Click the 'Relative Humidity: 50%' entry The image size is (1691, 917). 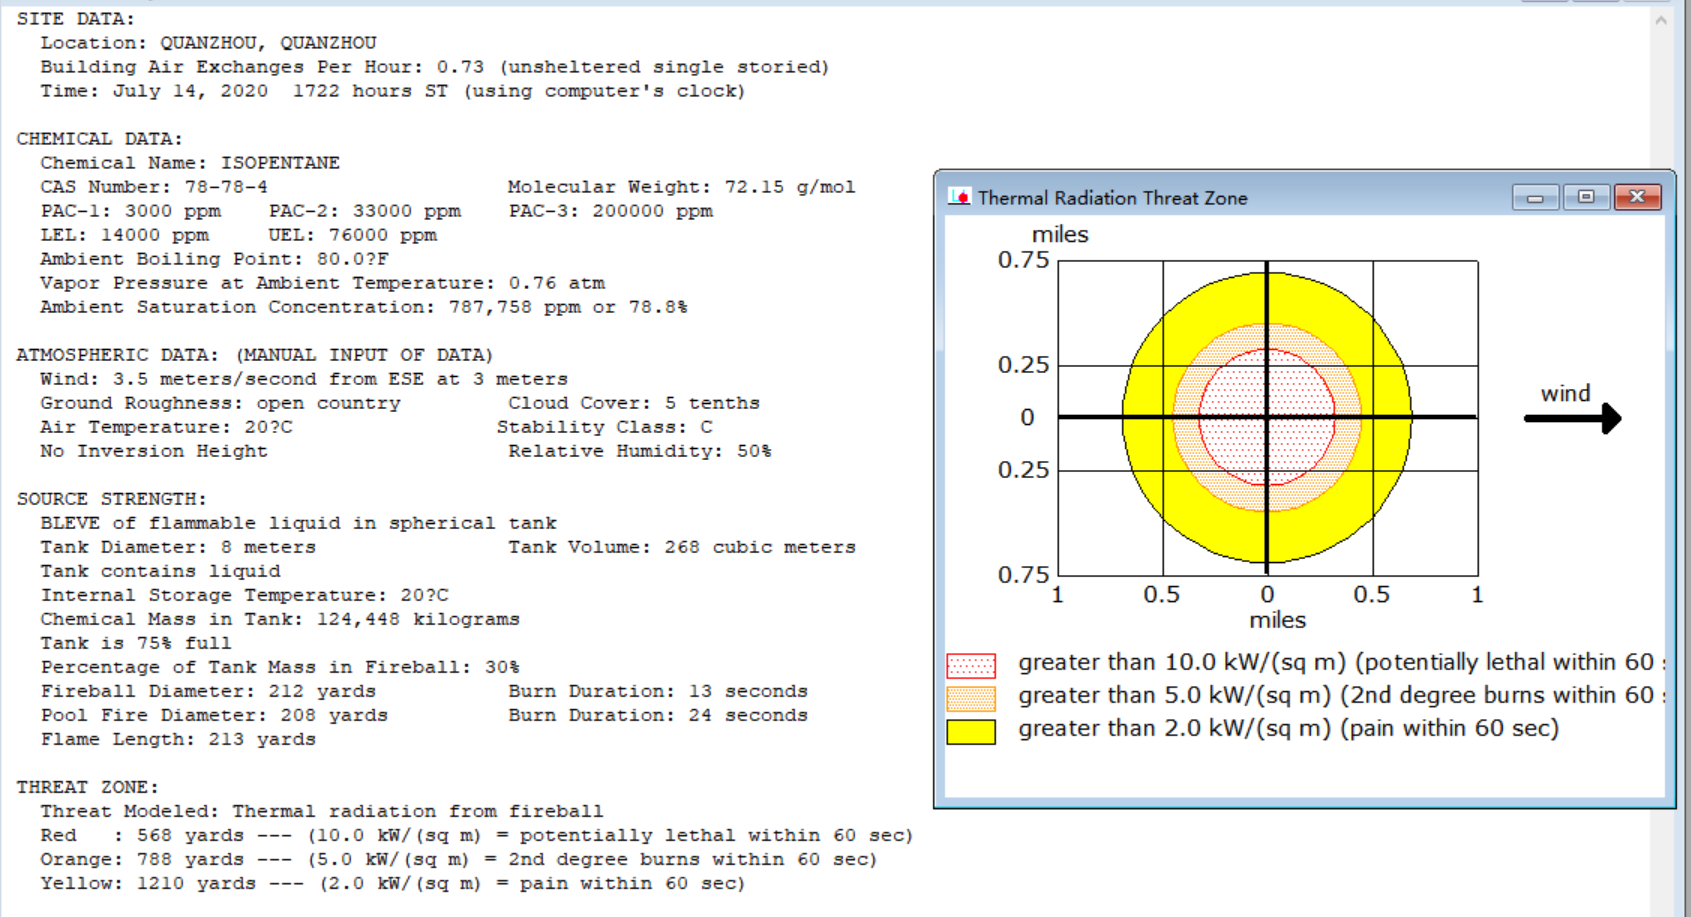coord(640,451)
